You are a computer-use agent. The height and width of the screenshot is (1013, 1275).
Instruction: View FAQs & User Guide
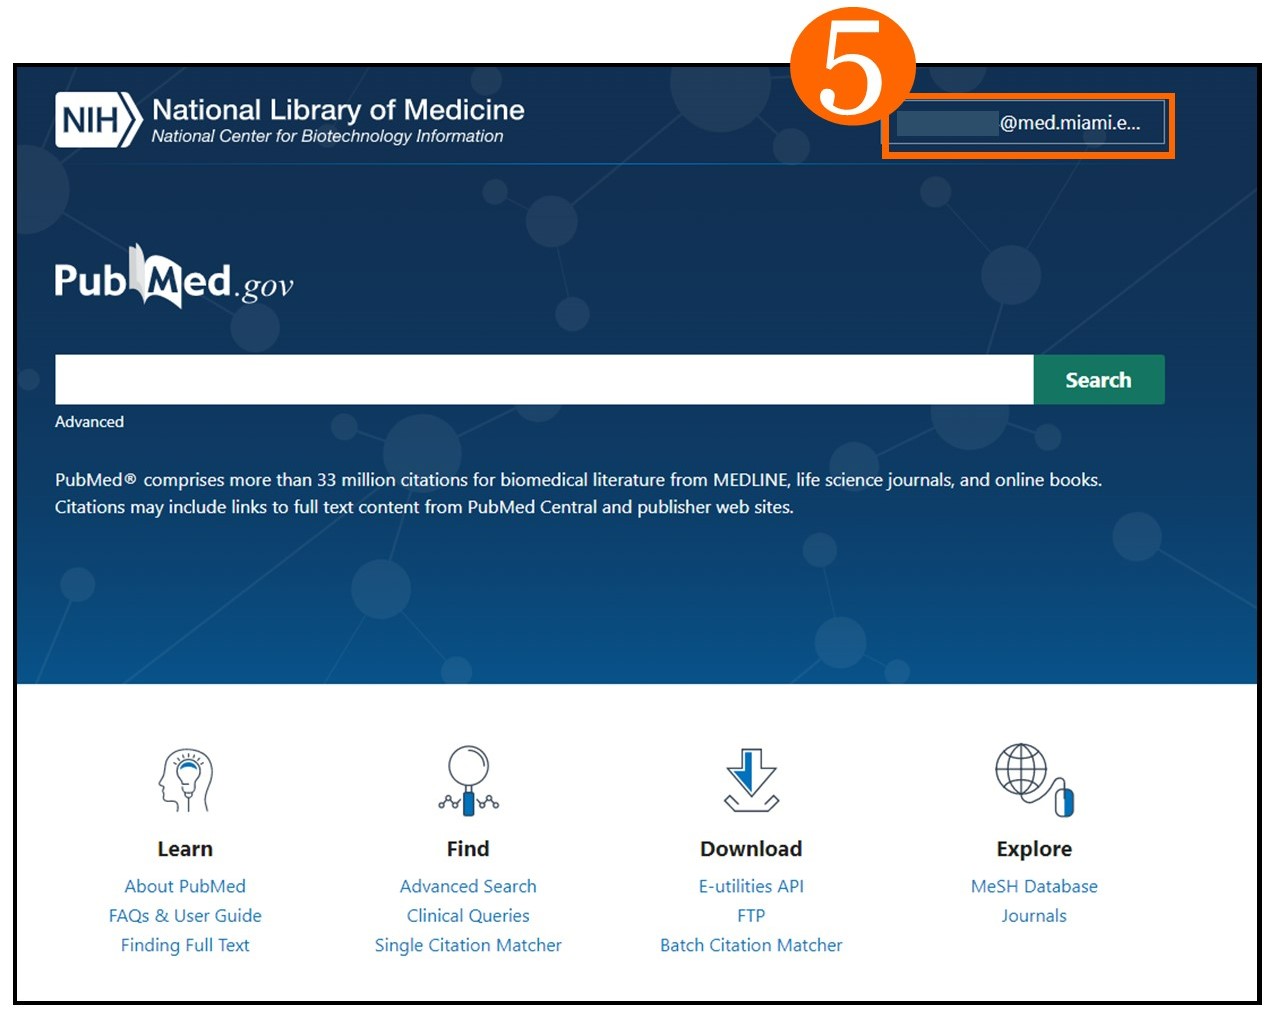click(x=185, y=915)
